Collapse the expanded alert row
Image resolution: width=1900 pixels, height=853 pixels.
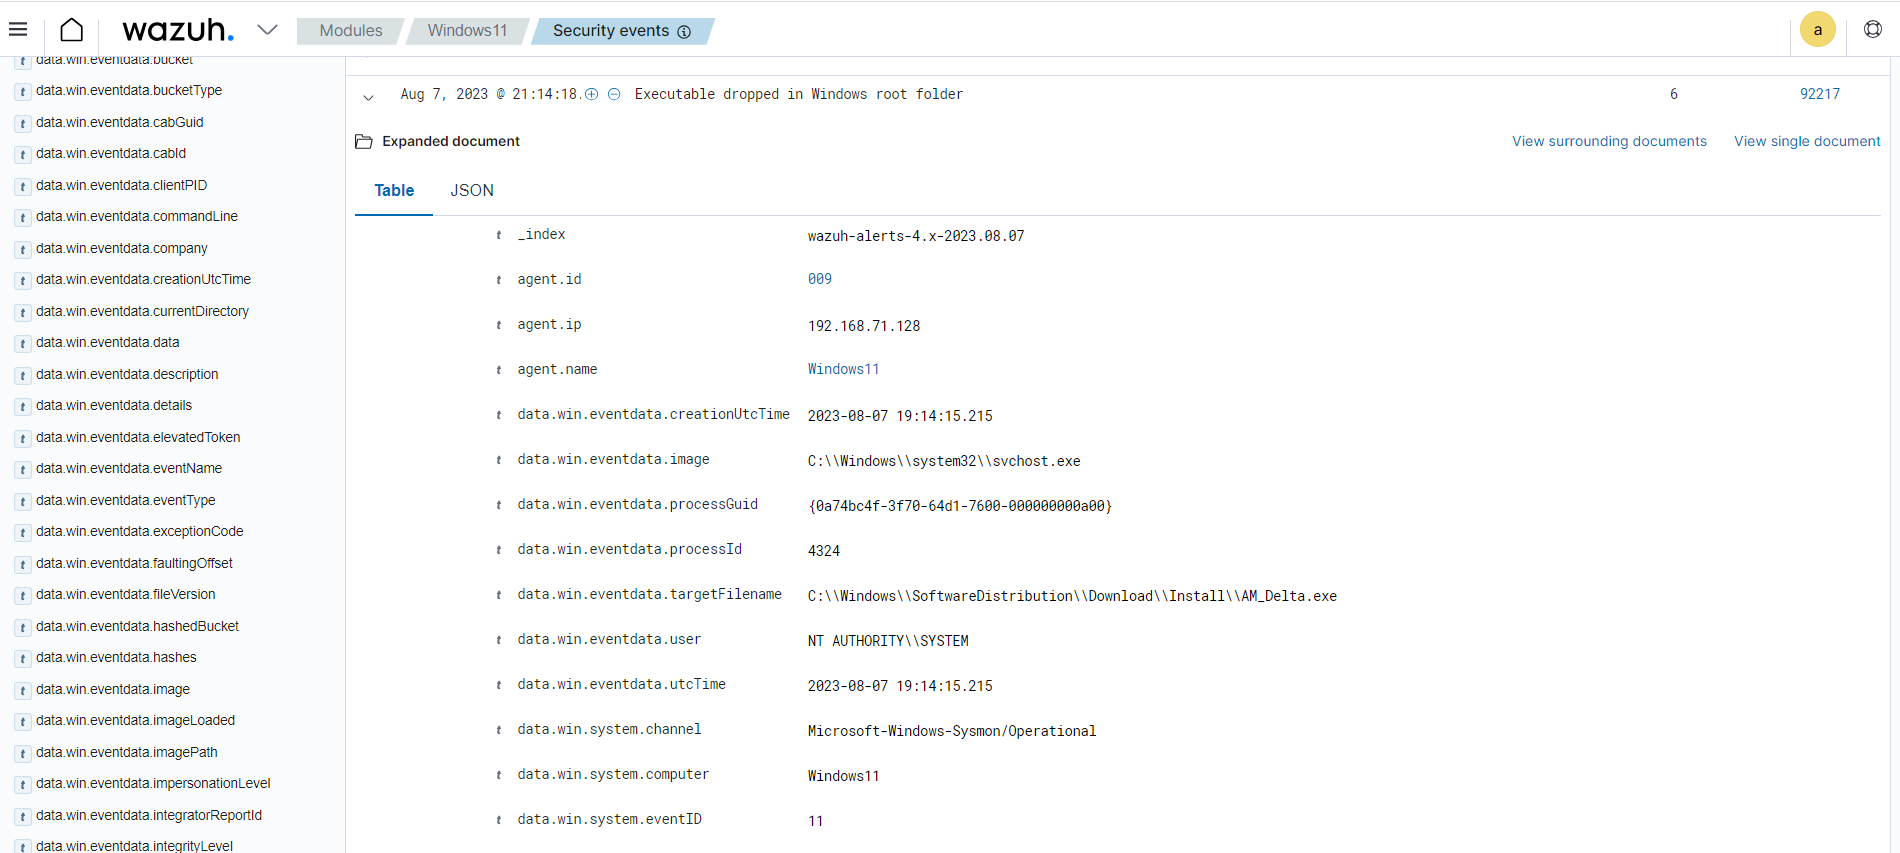[368, 97]
